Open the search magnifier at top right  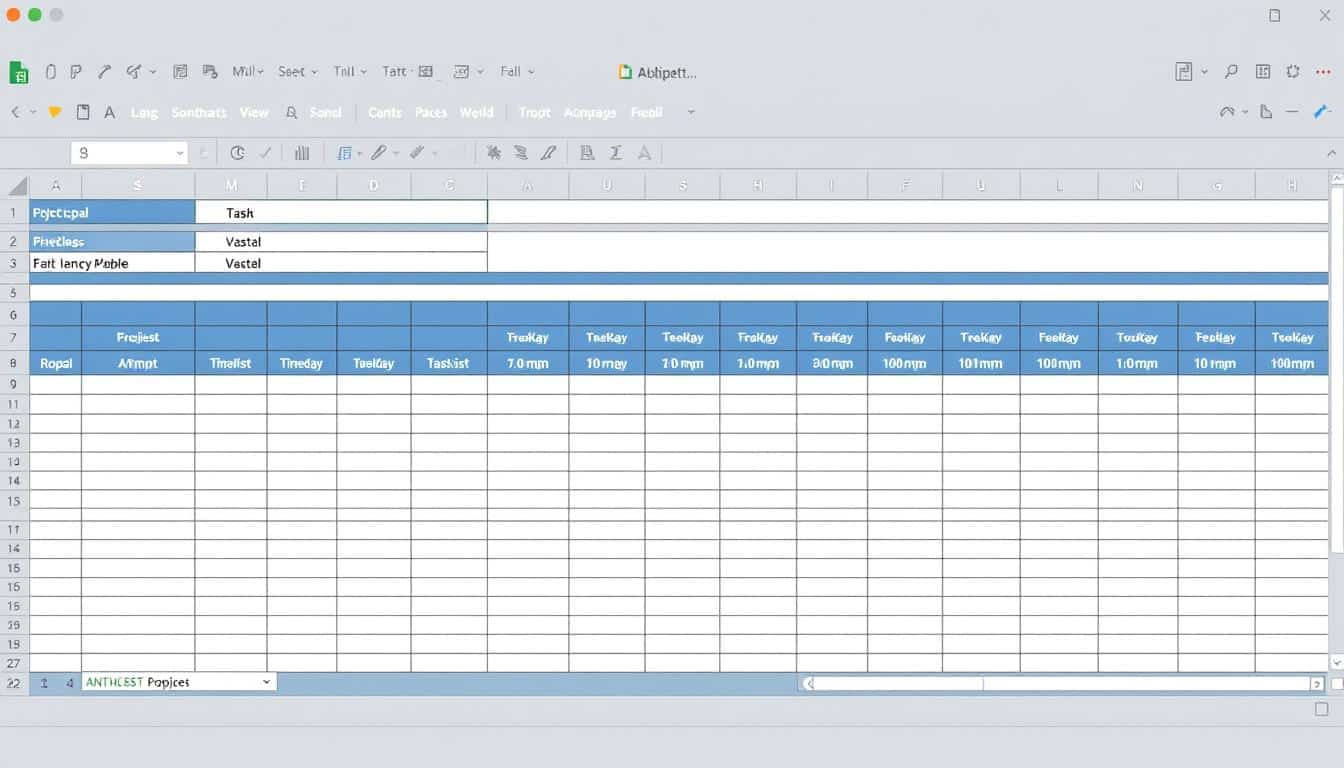click(1232, 71)
